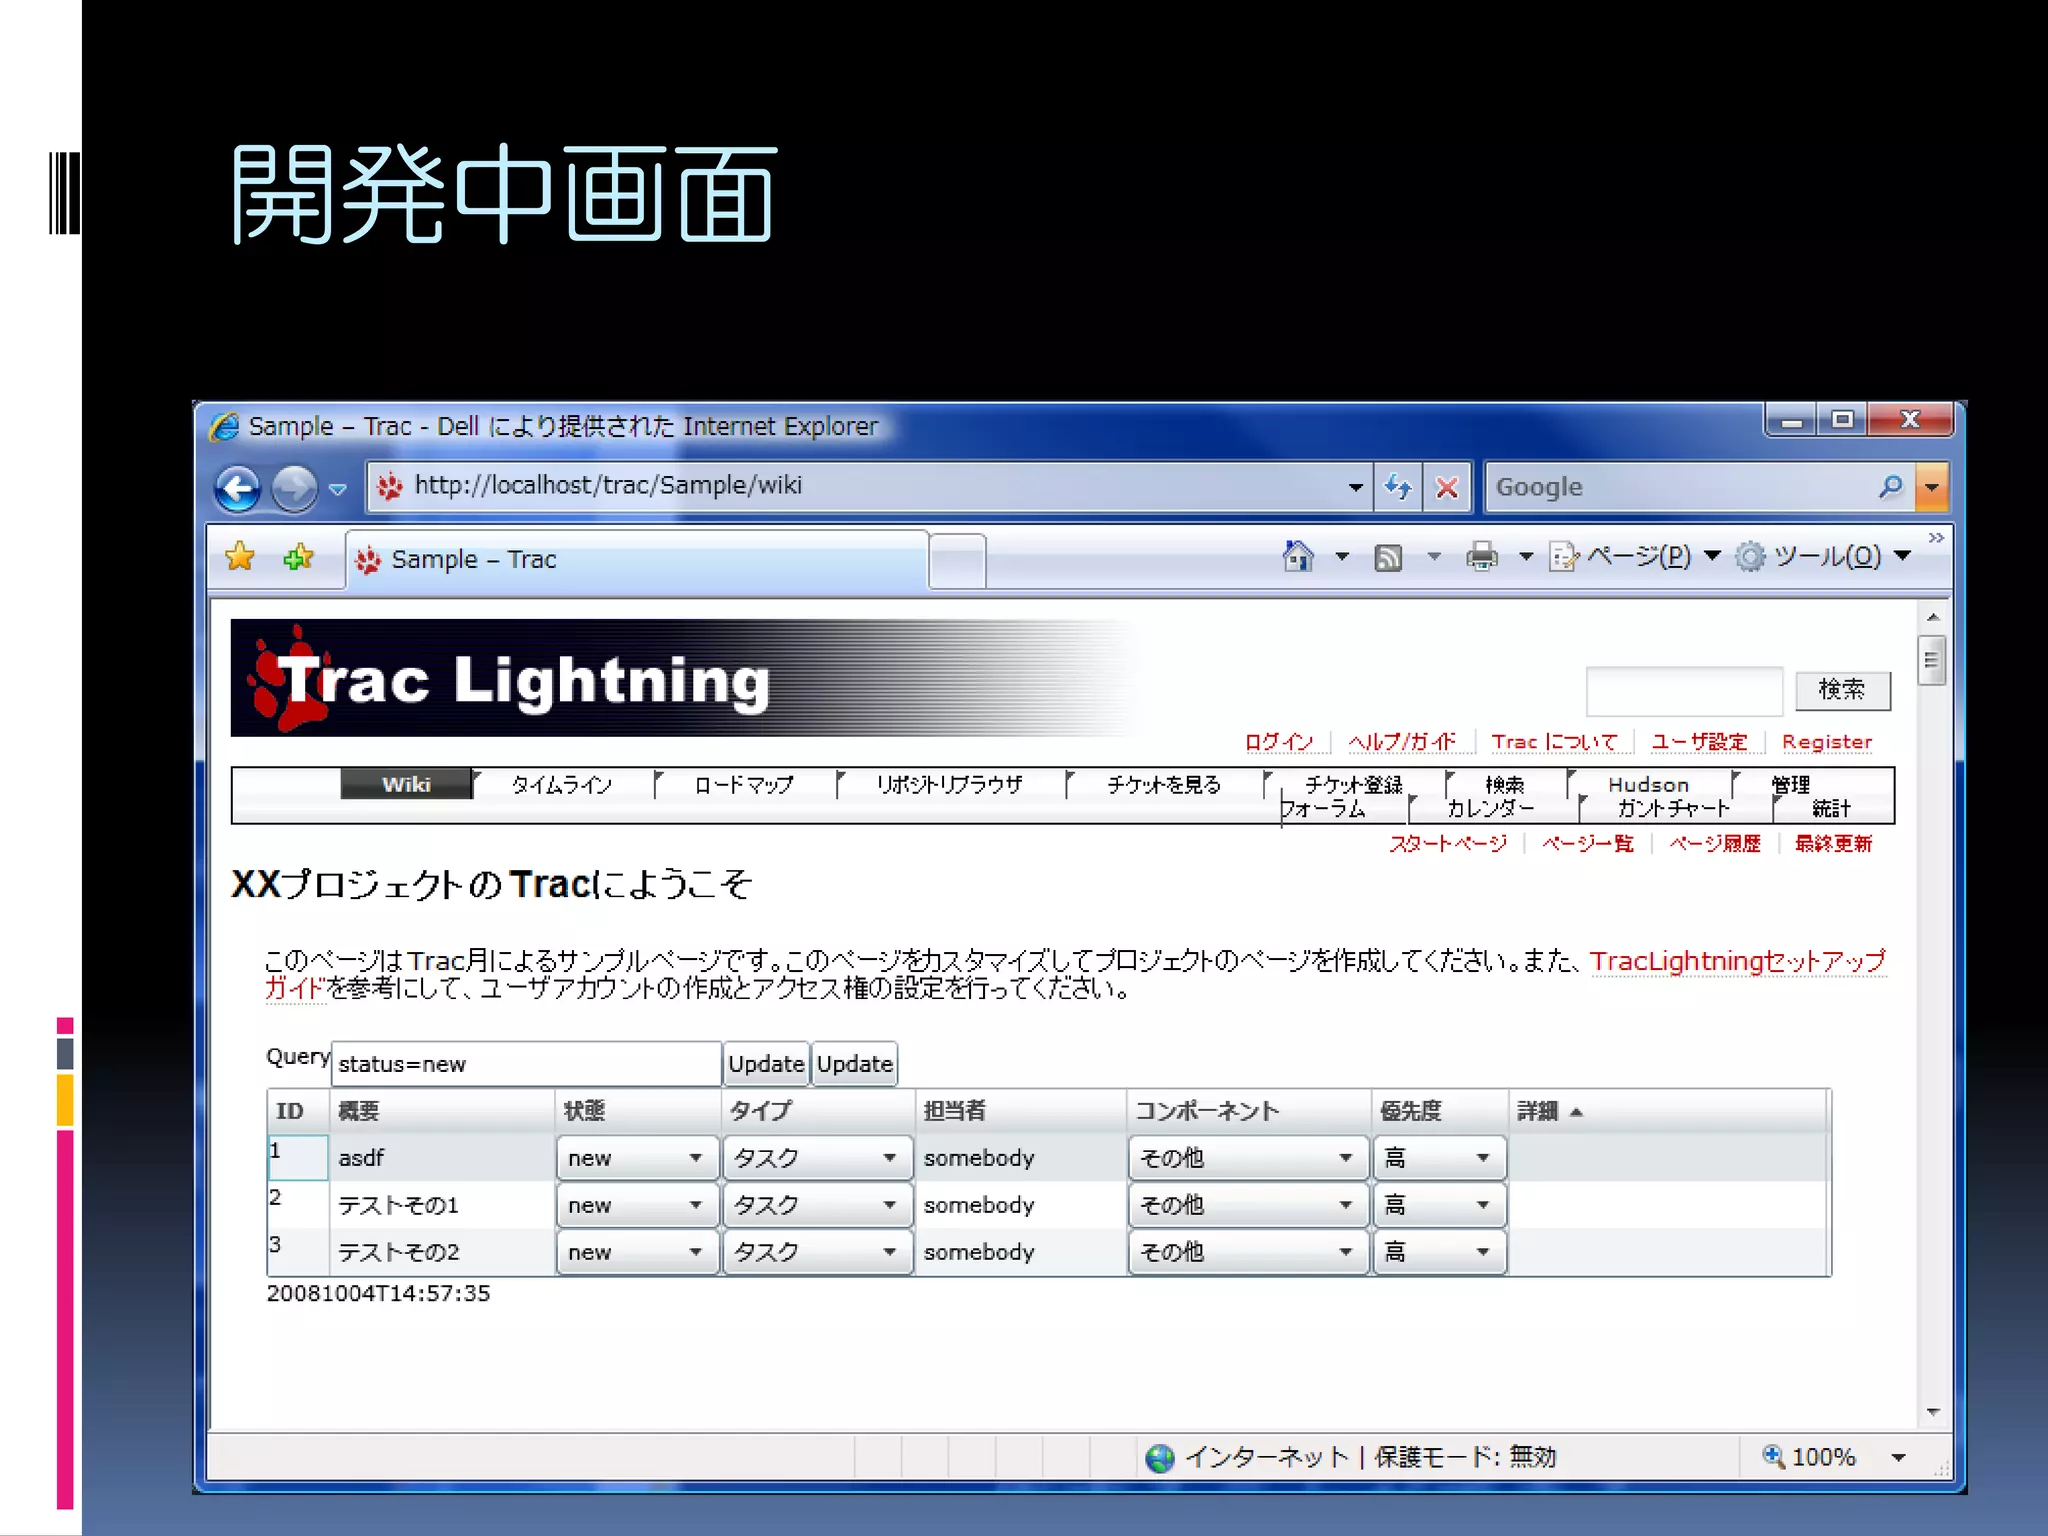The height and width of the screenshot is (1536, 2048).
Task: Open the ガントチャート navigation item
Action: [1673, 809]
